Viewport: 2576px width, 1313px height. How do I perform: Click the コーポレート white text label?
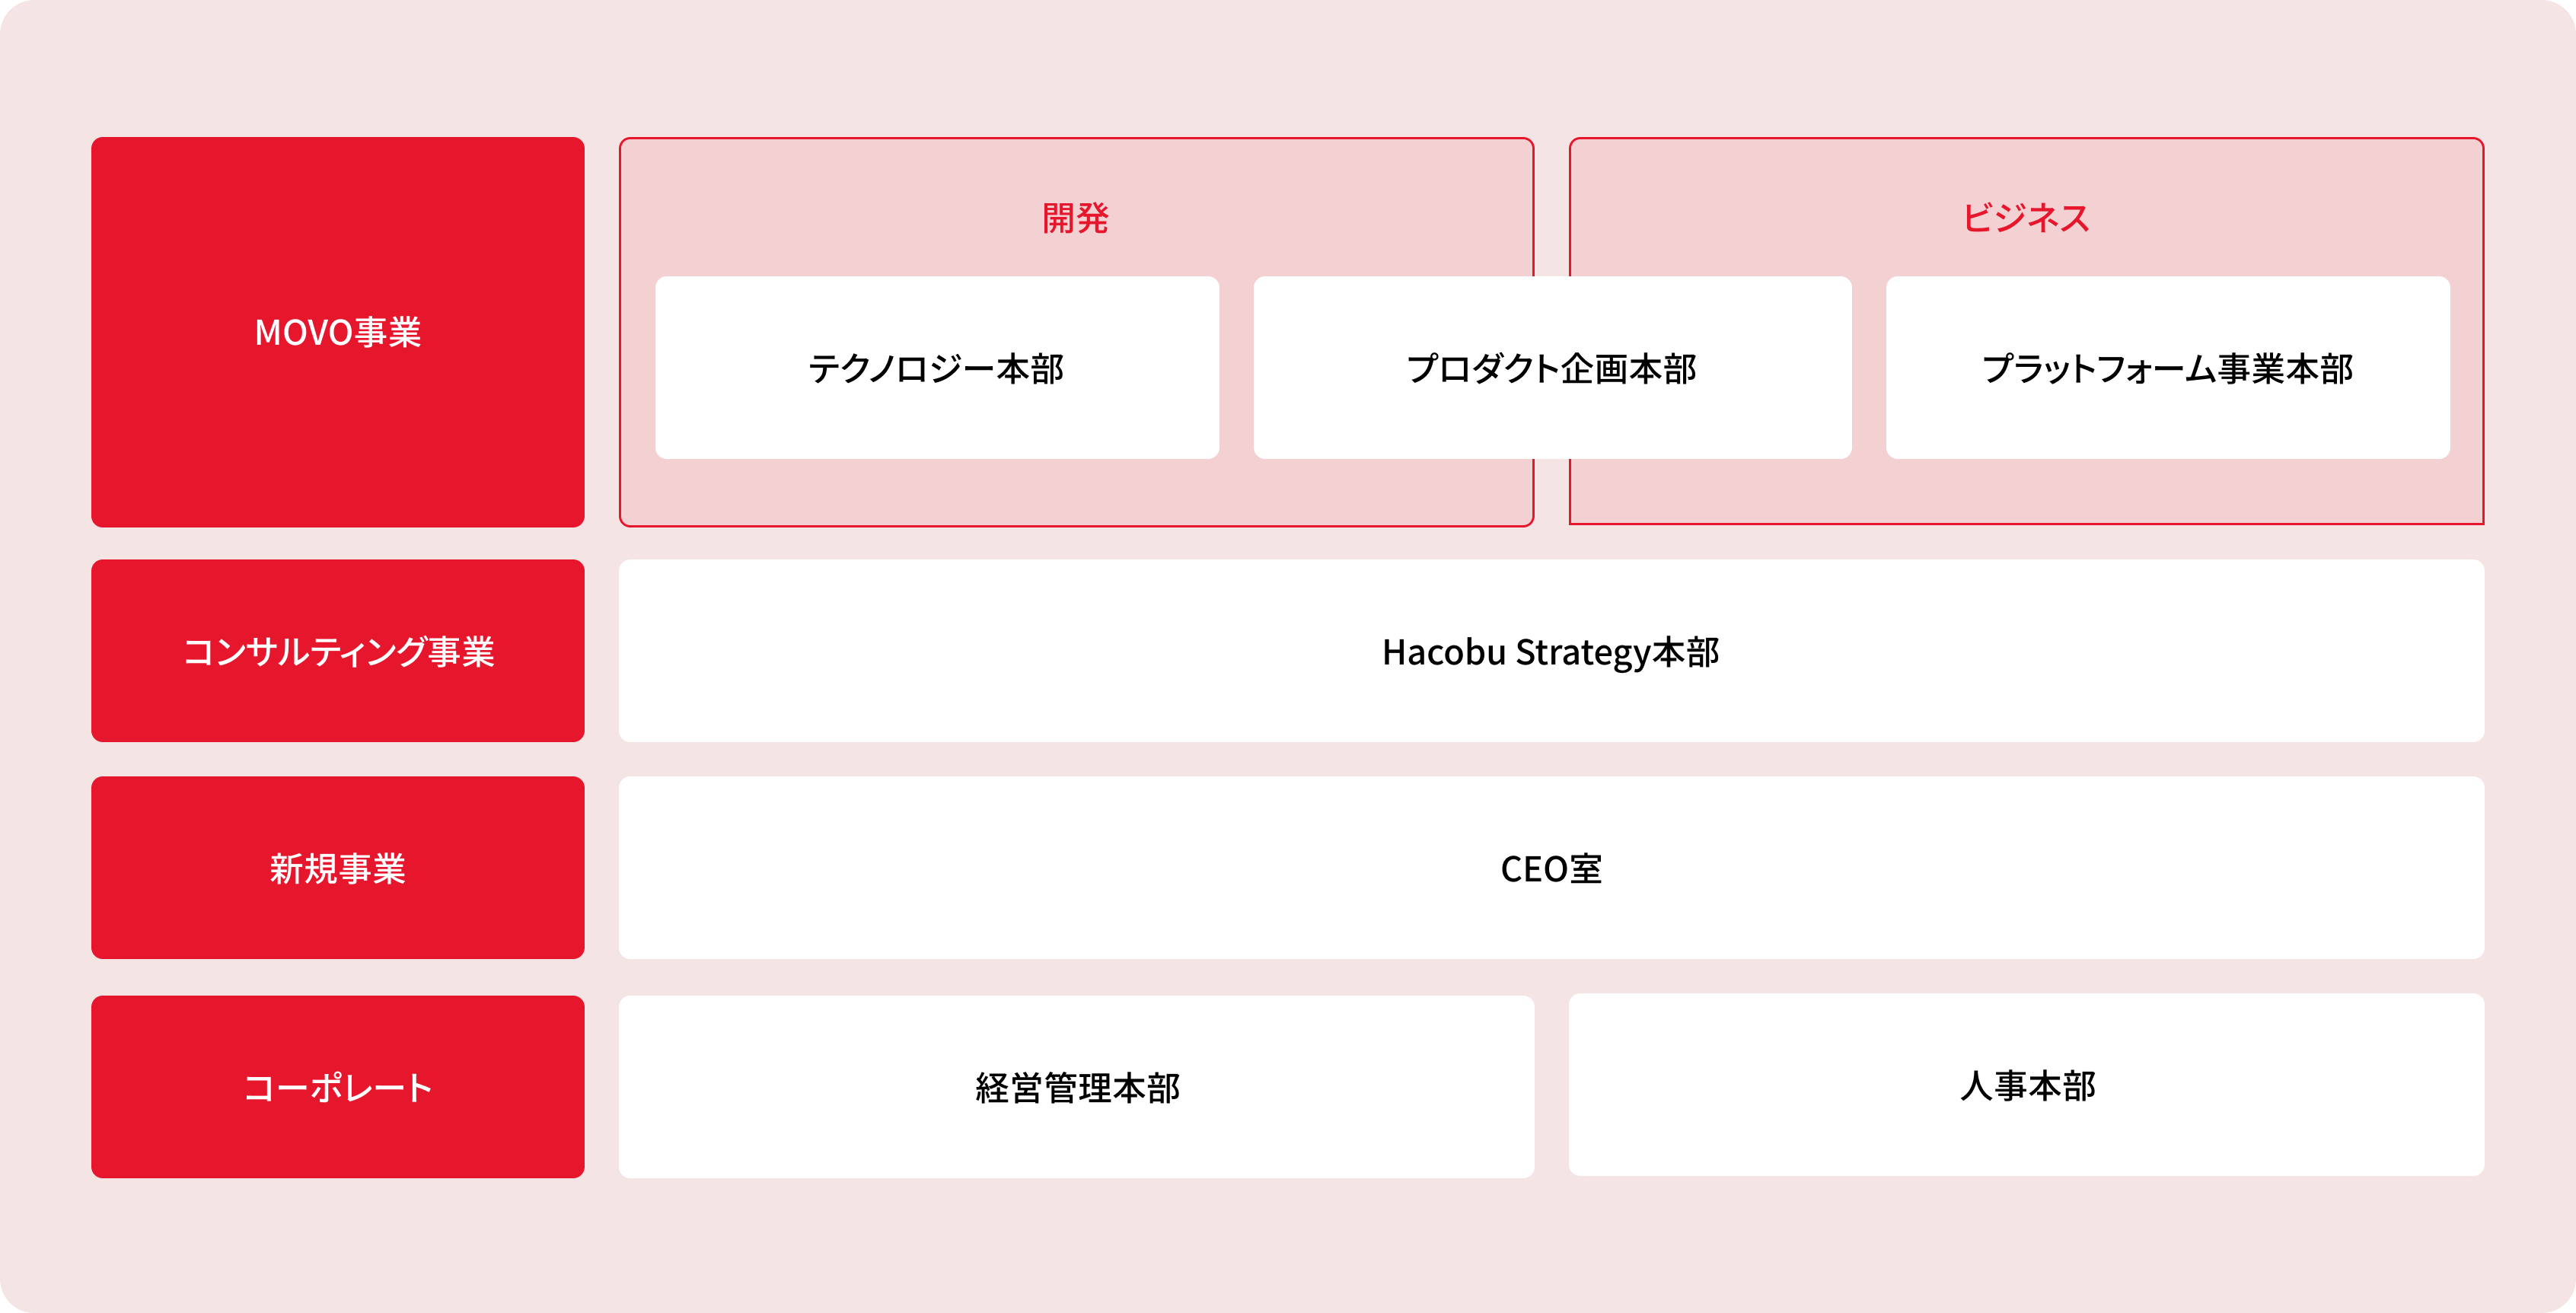click(338, 1088)
